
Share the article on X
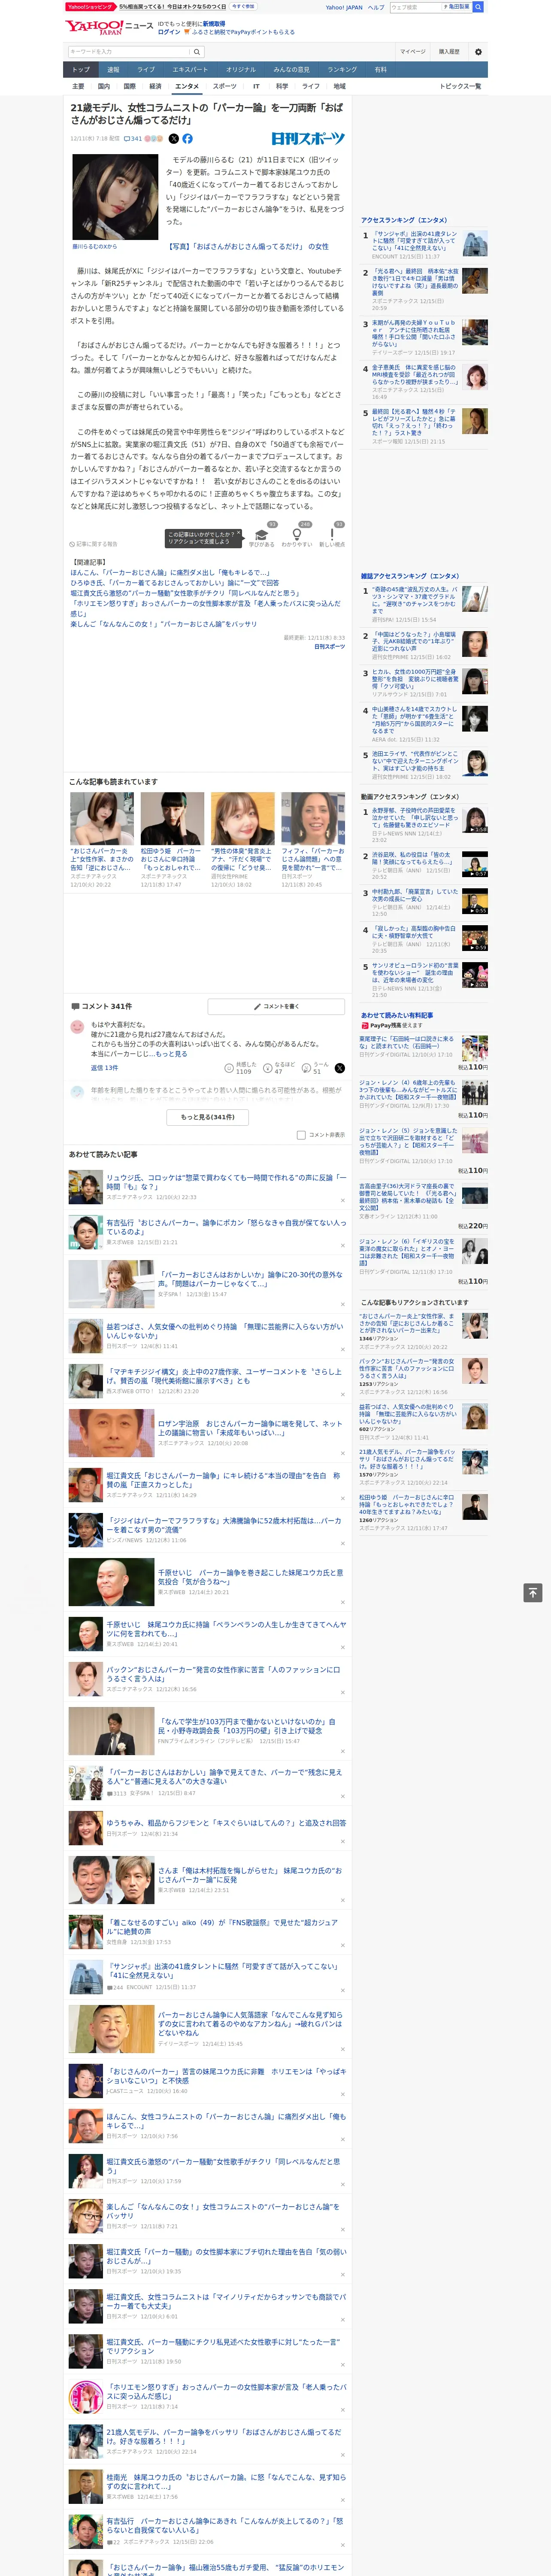click(174, 139)
